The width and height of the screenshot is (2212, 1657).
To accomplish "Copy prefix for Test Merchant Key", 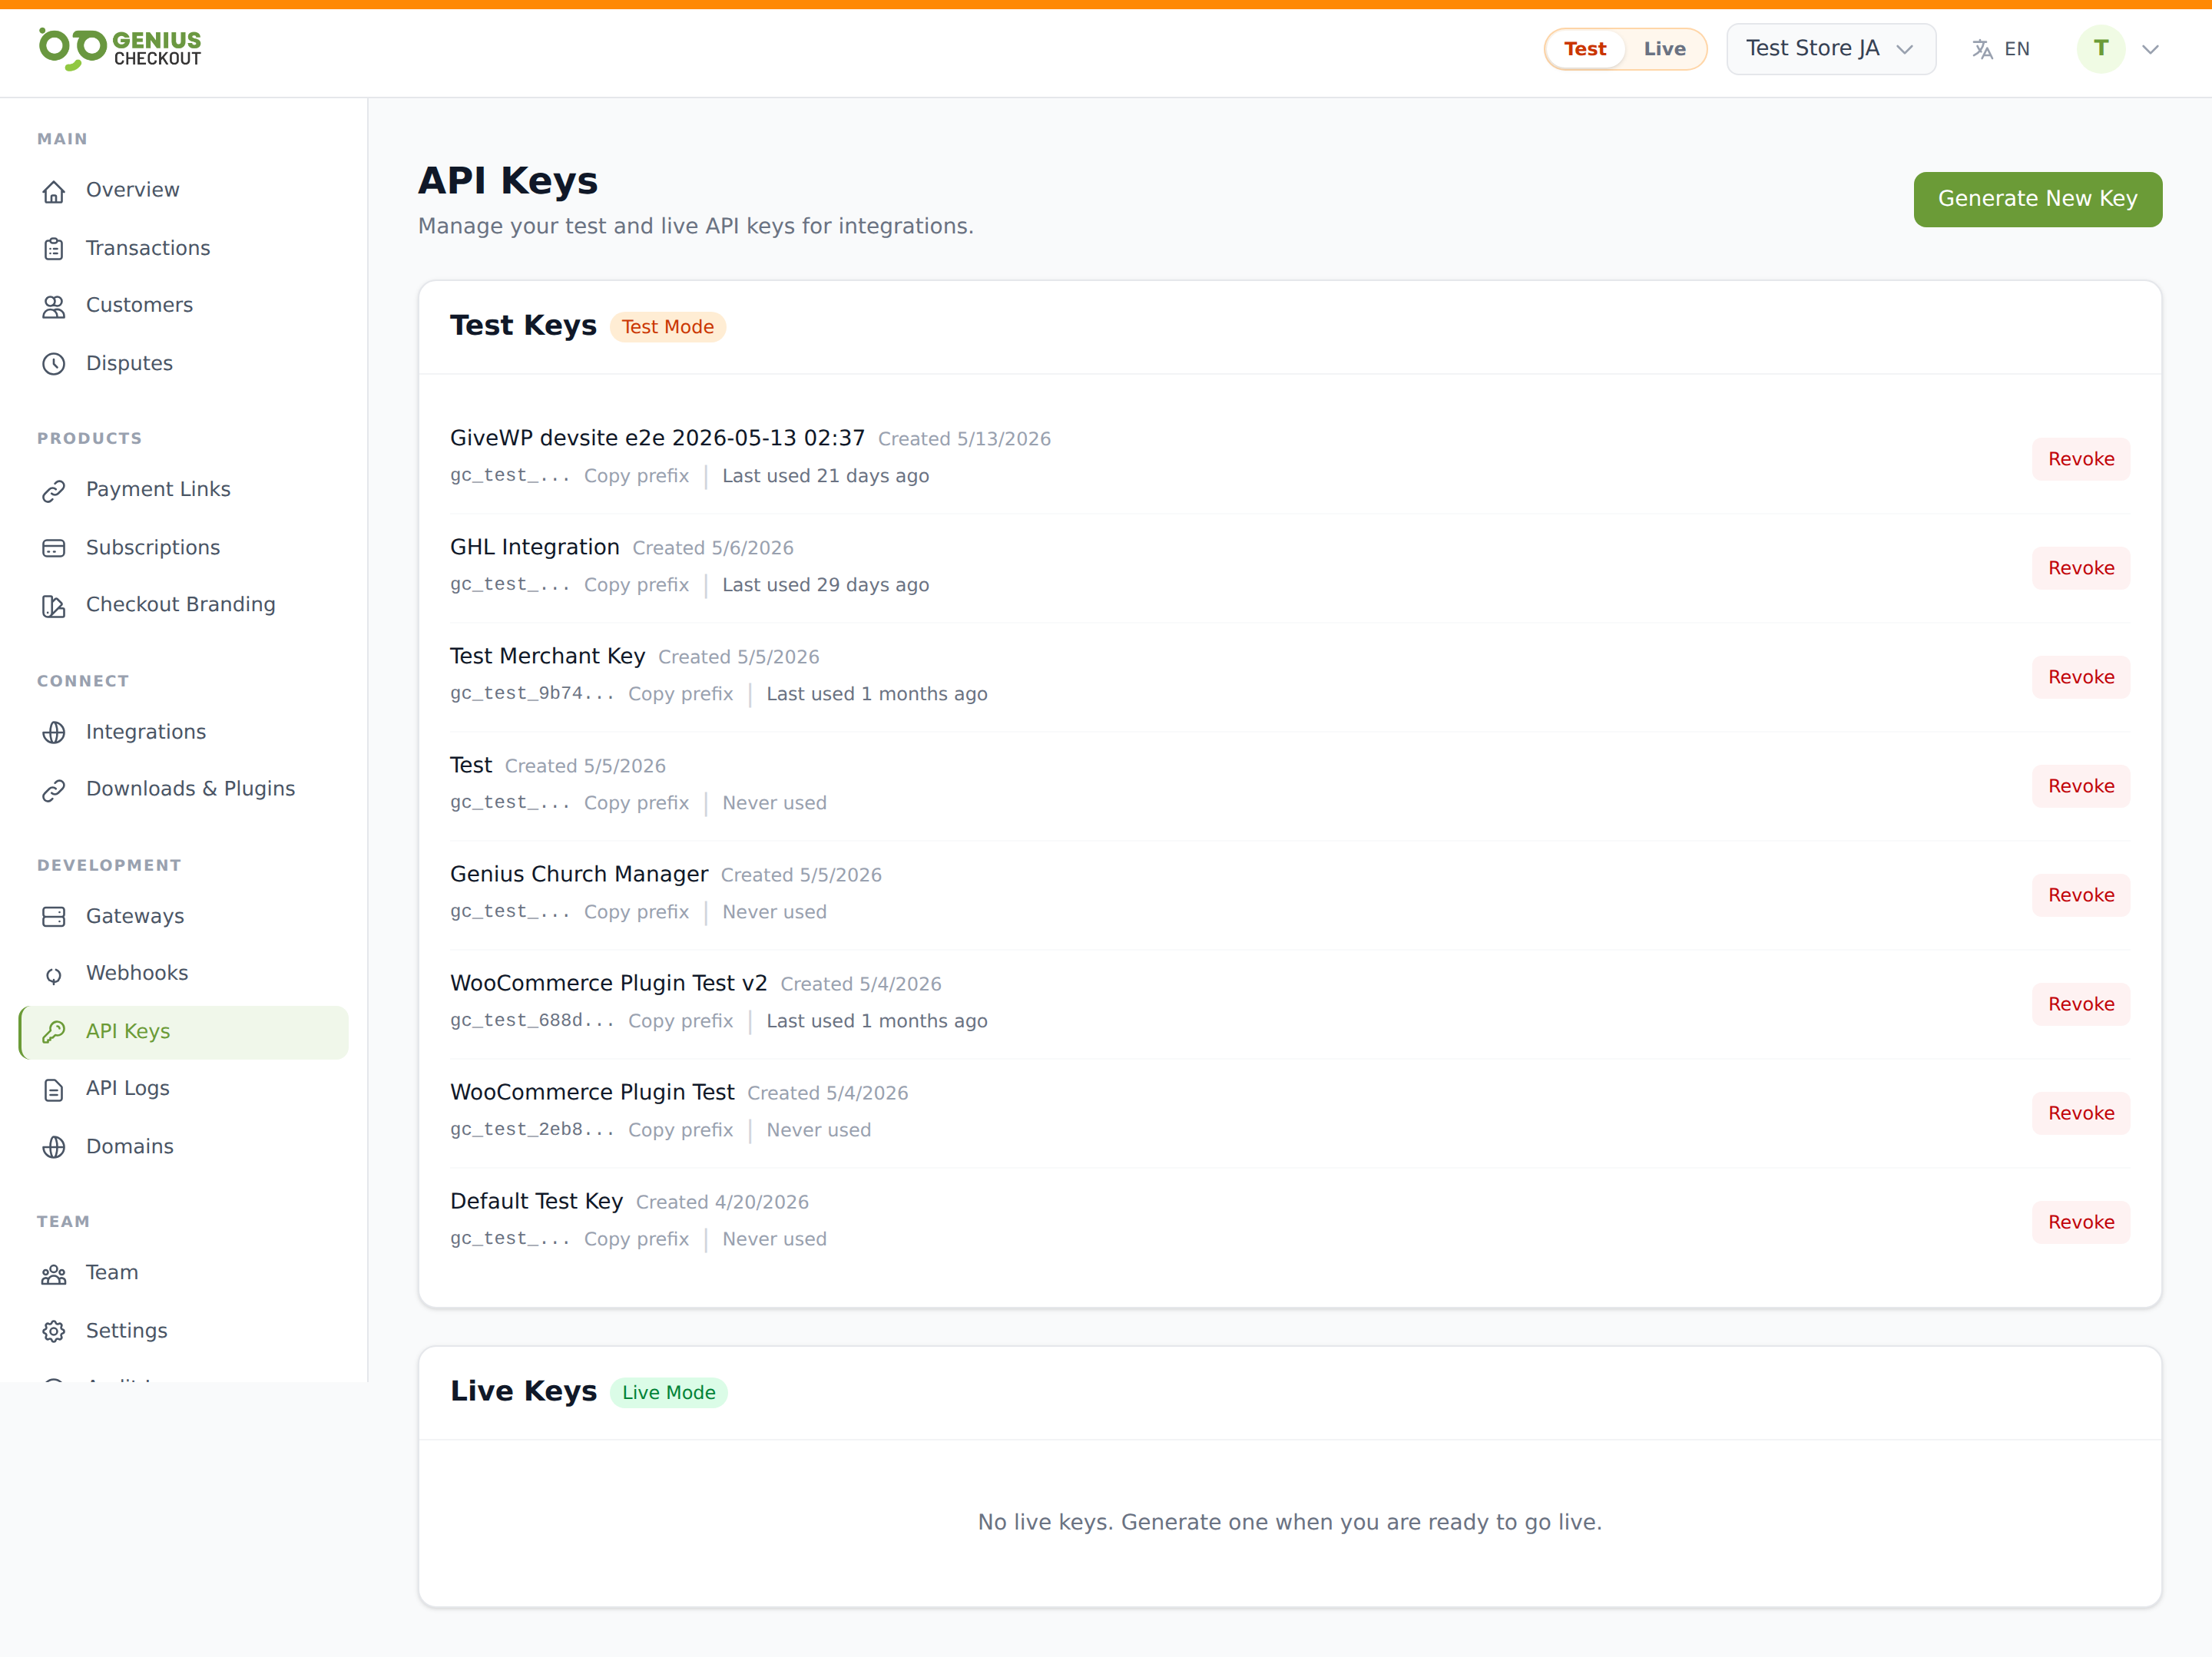I will [680, 694].
